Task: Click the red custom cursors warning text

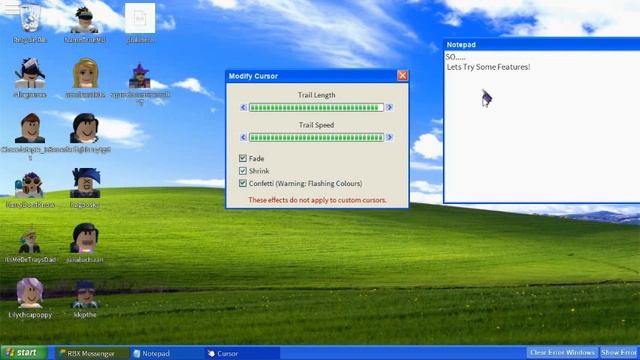Action: tap(317, 200)
